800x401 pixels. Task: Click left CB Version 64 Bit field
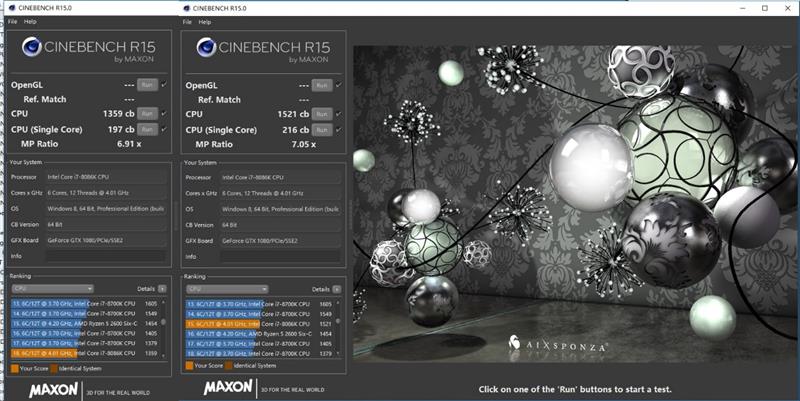tap(106, 224)
